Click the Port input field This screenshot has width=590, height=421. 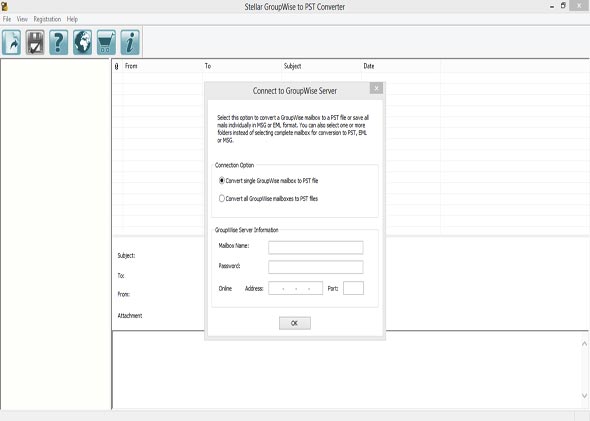click(353, 288)
